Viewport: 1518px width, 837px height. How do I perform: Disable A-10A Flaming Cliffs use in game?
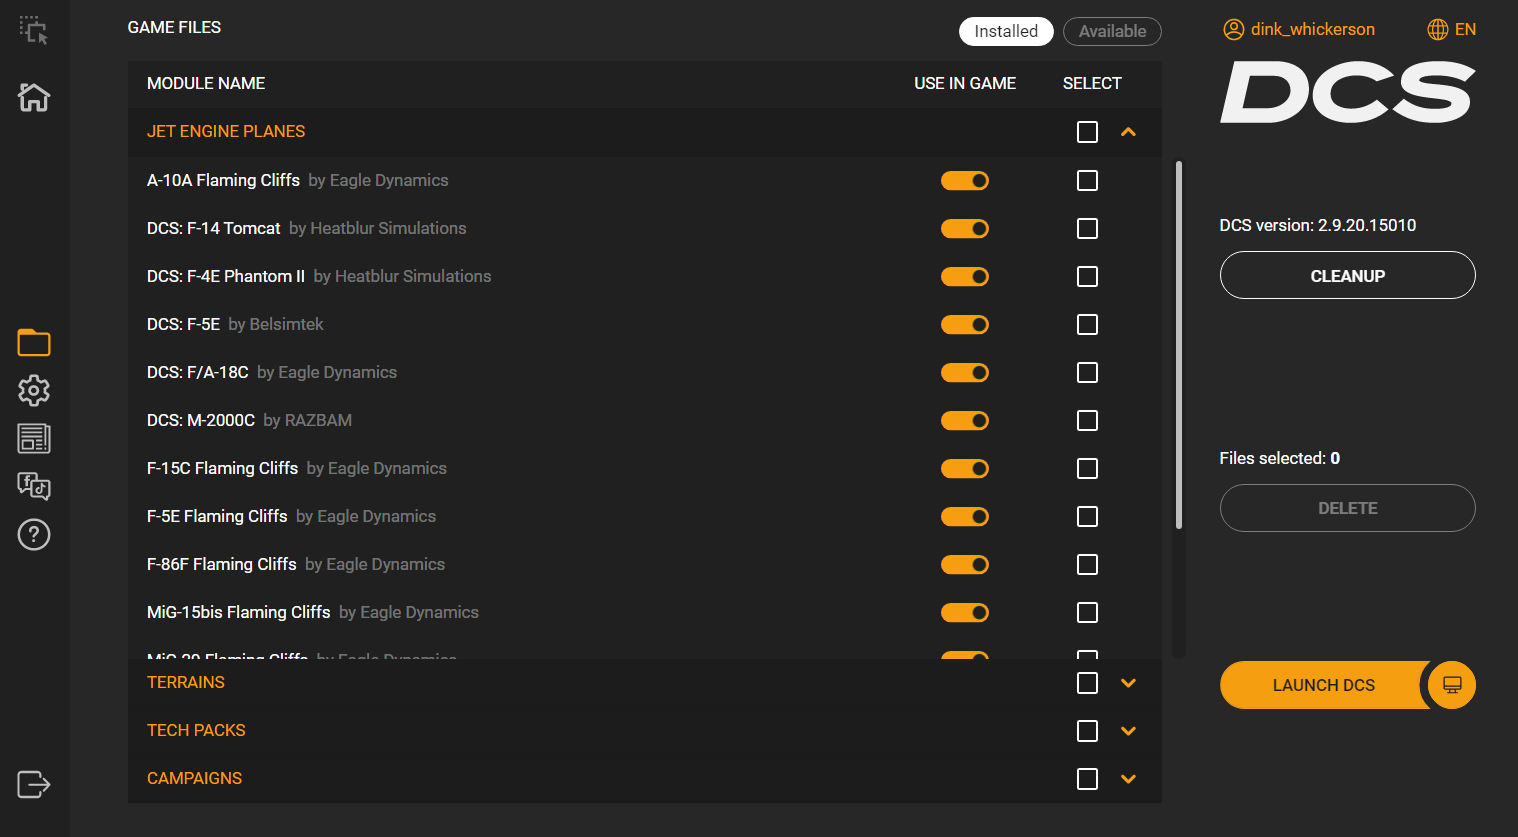click(965, 180)
